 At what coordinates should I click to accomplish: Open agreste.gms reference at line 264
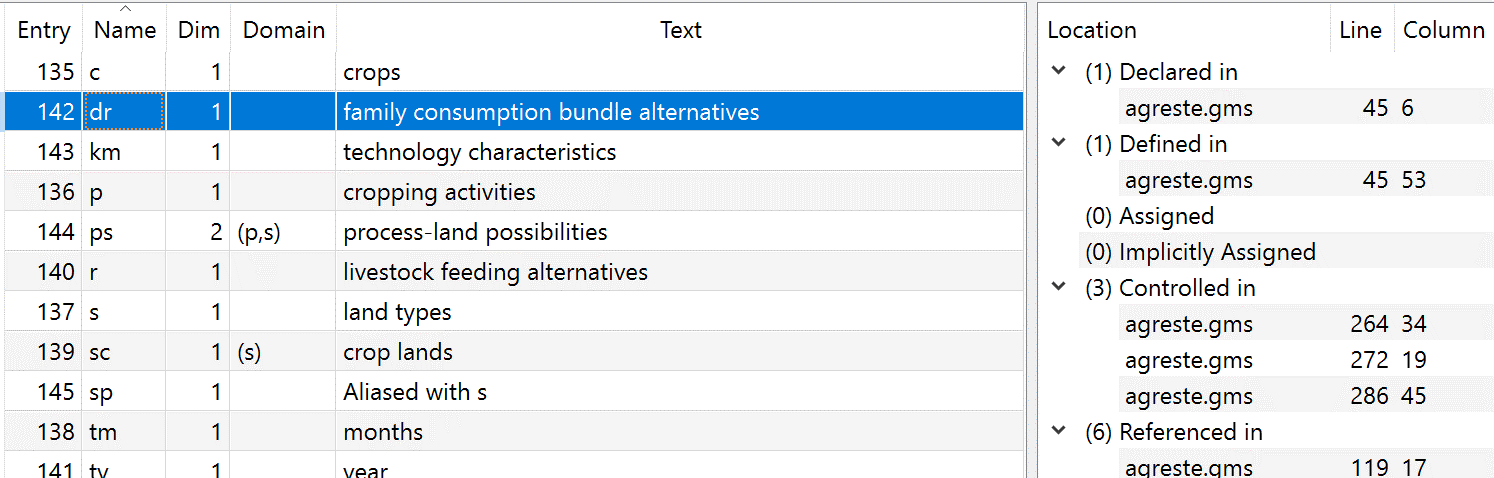(1188, 324)
